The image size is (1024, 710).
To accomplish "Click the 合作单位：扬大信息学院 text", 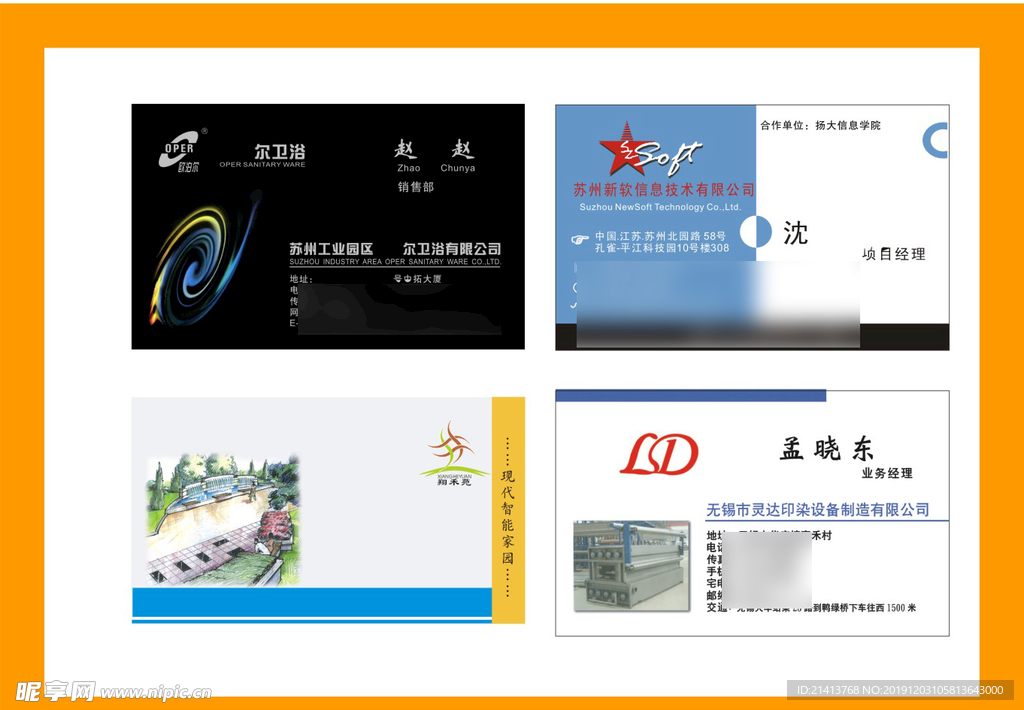I will [x=820, y=126].
